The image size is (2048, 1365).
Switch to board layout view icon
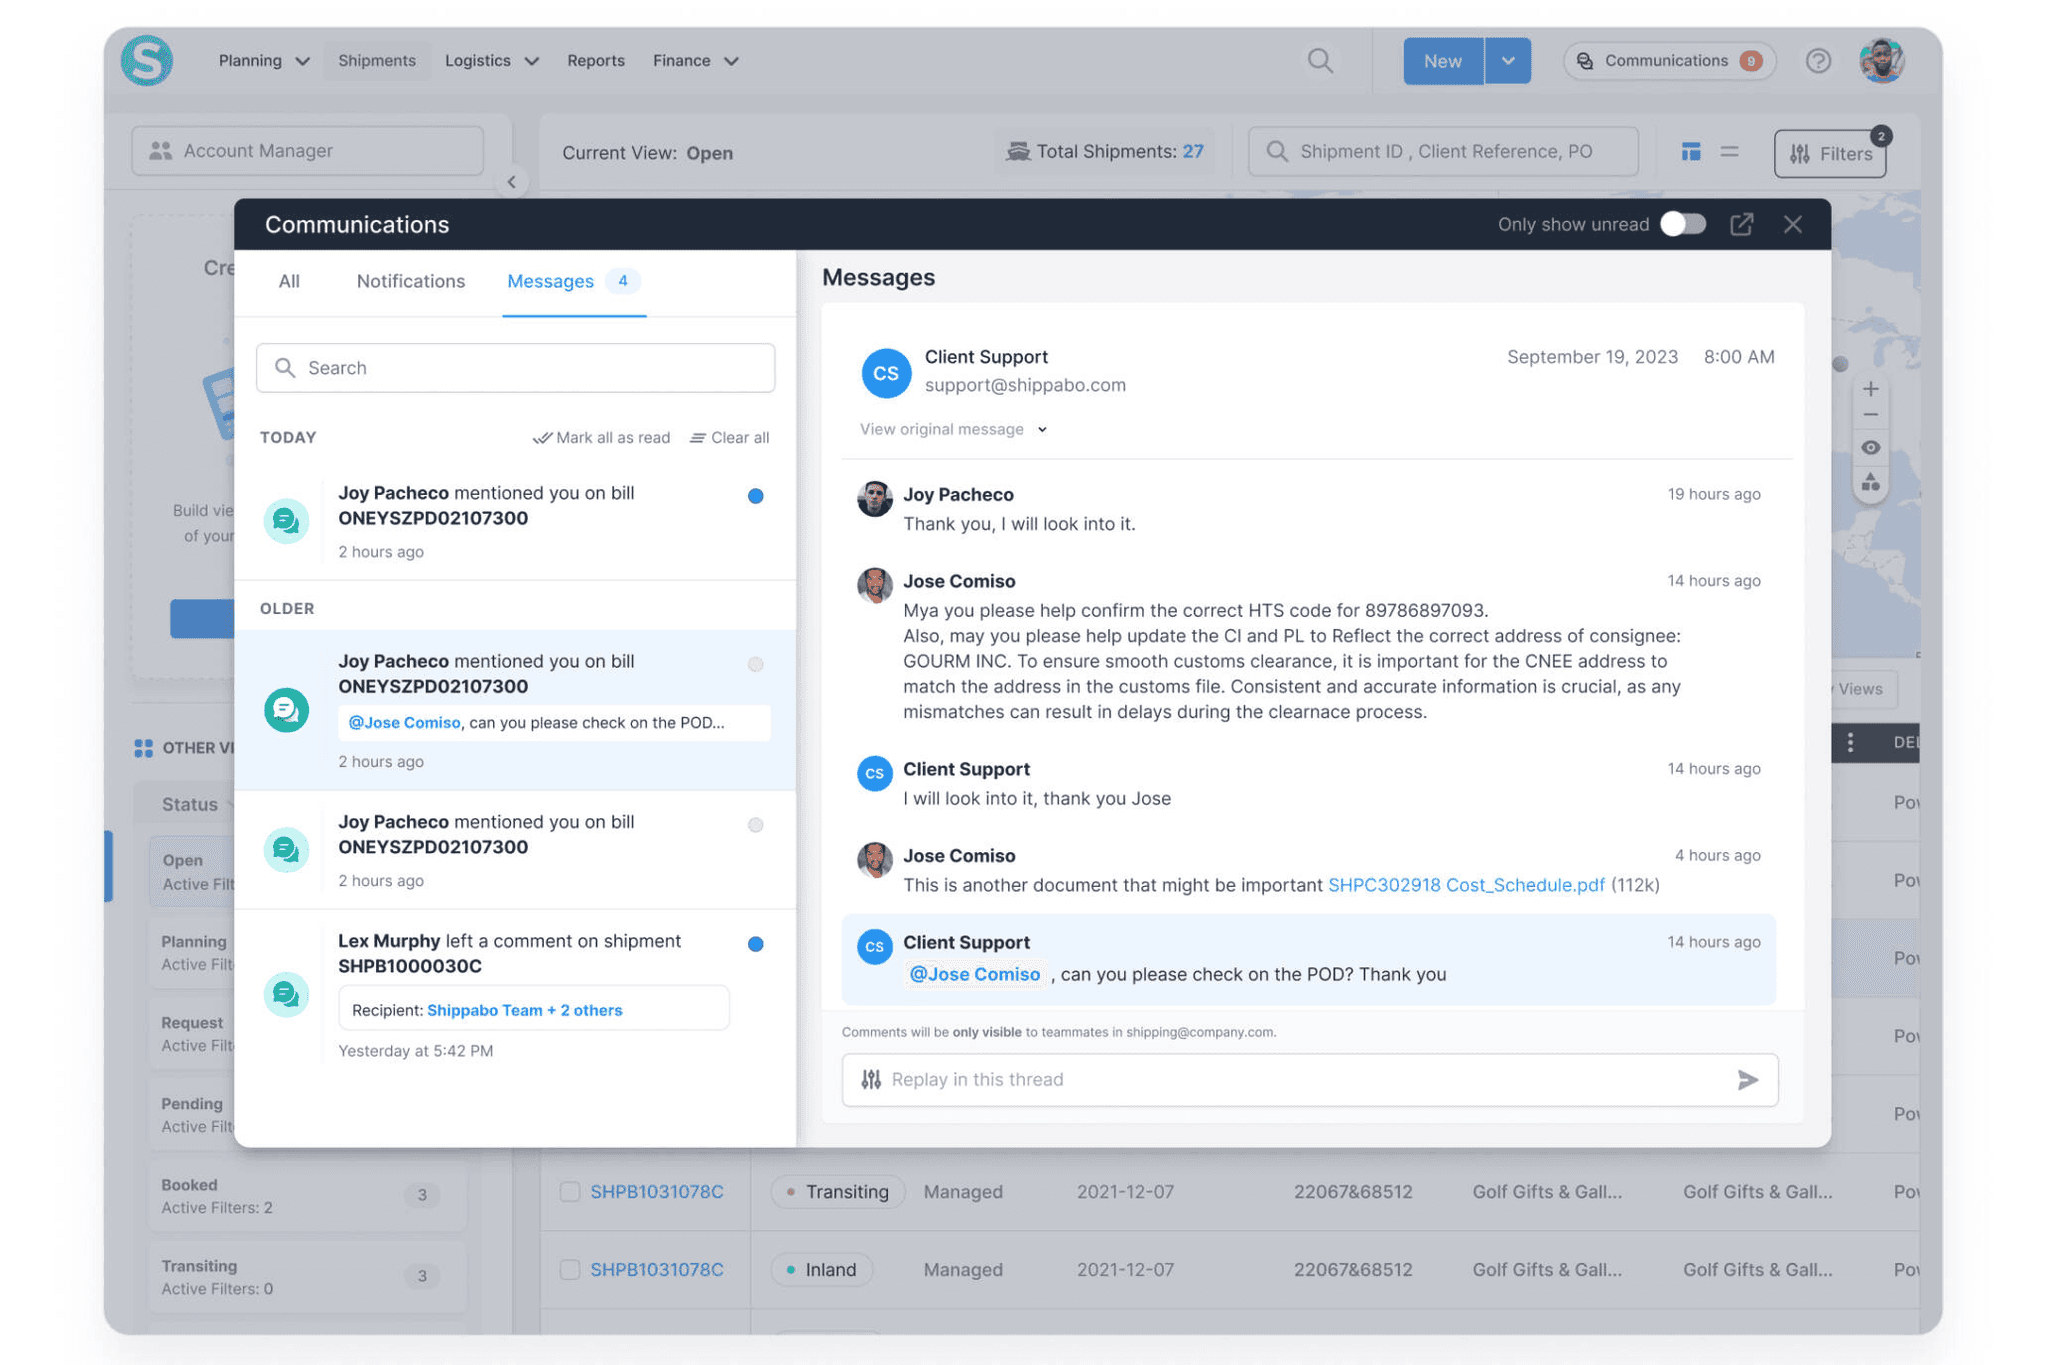coord(1690,152)
